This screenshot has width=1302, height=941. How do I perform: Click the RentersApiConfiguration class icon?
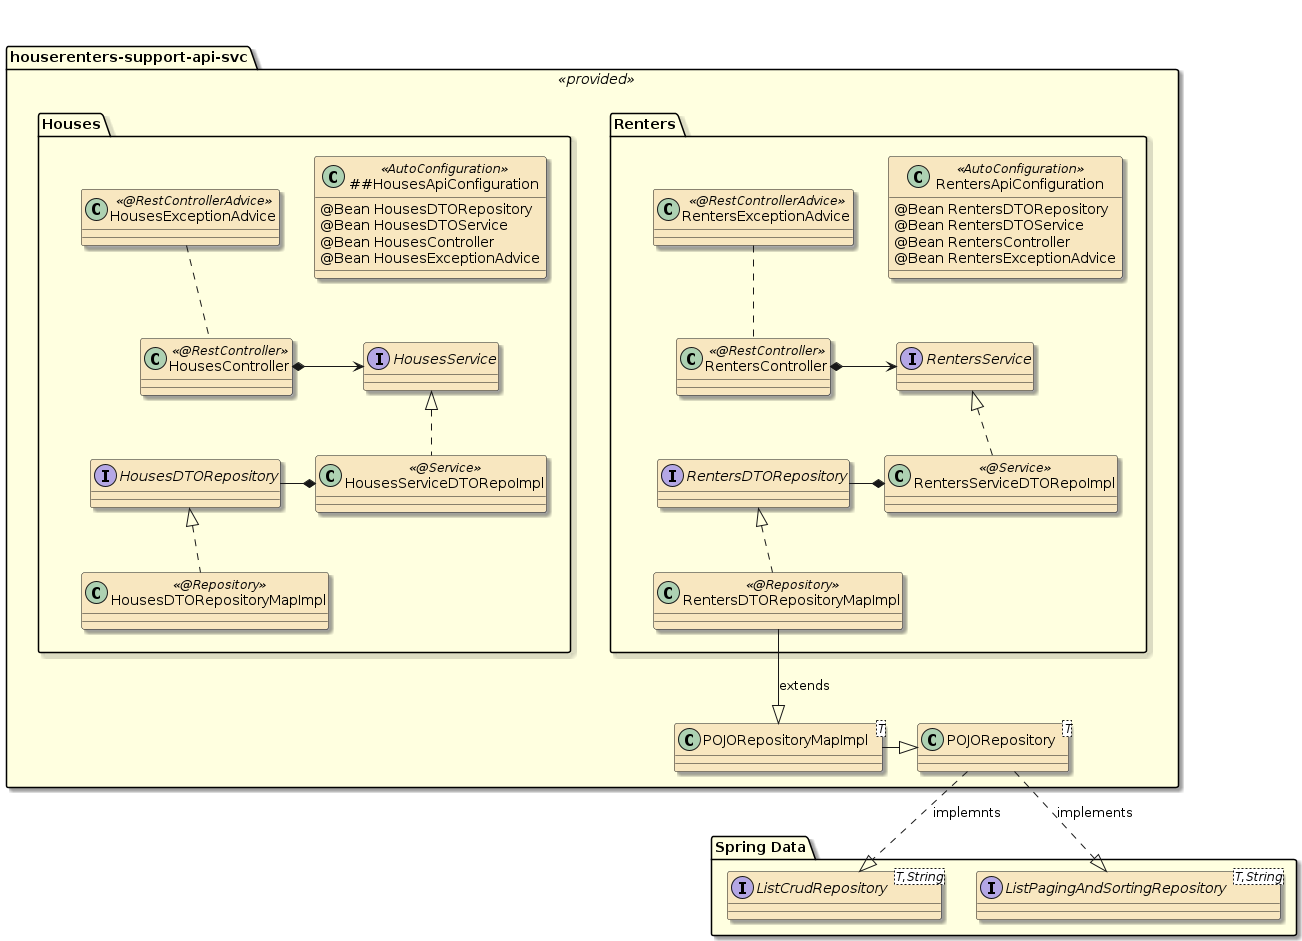click(x=918, y=177)
